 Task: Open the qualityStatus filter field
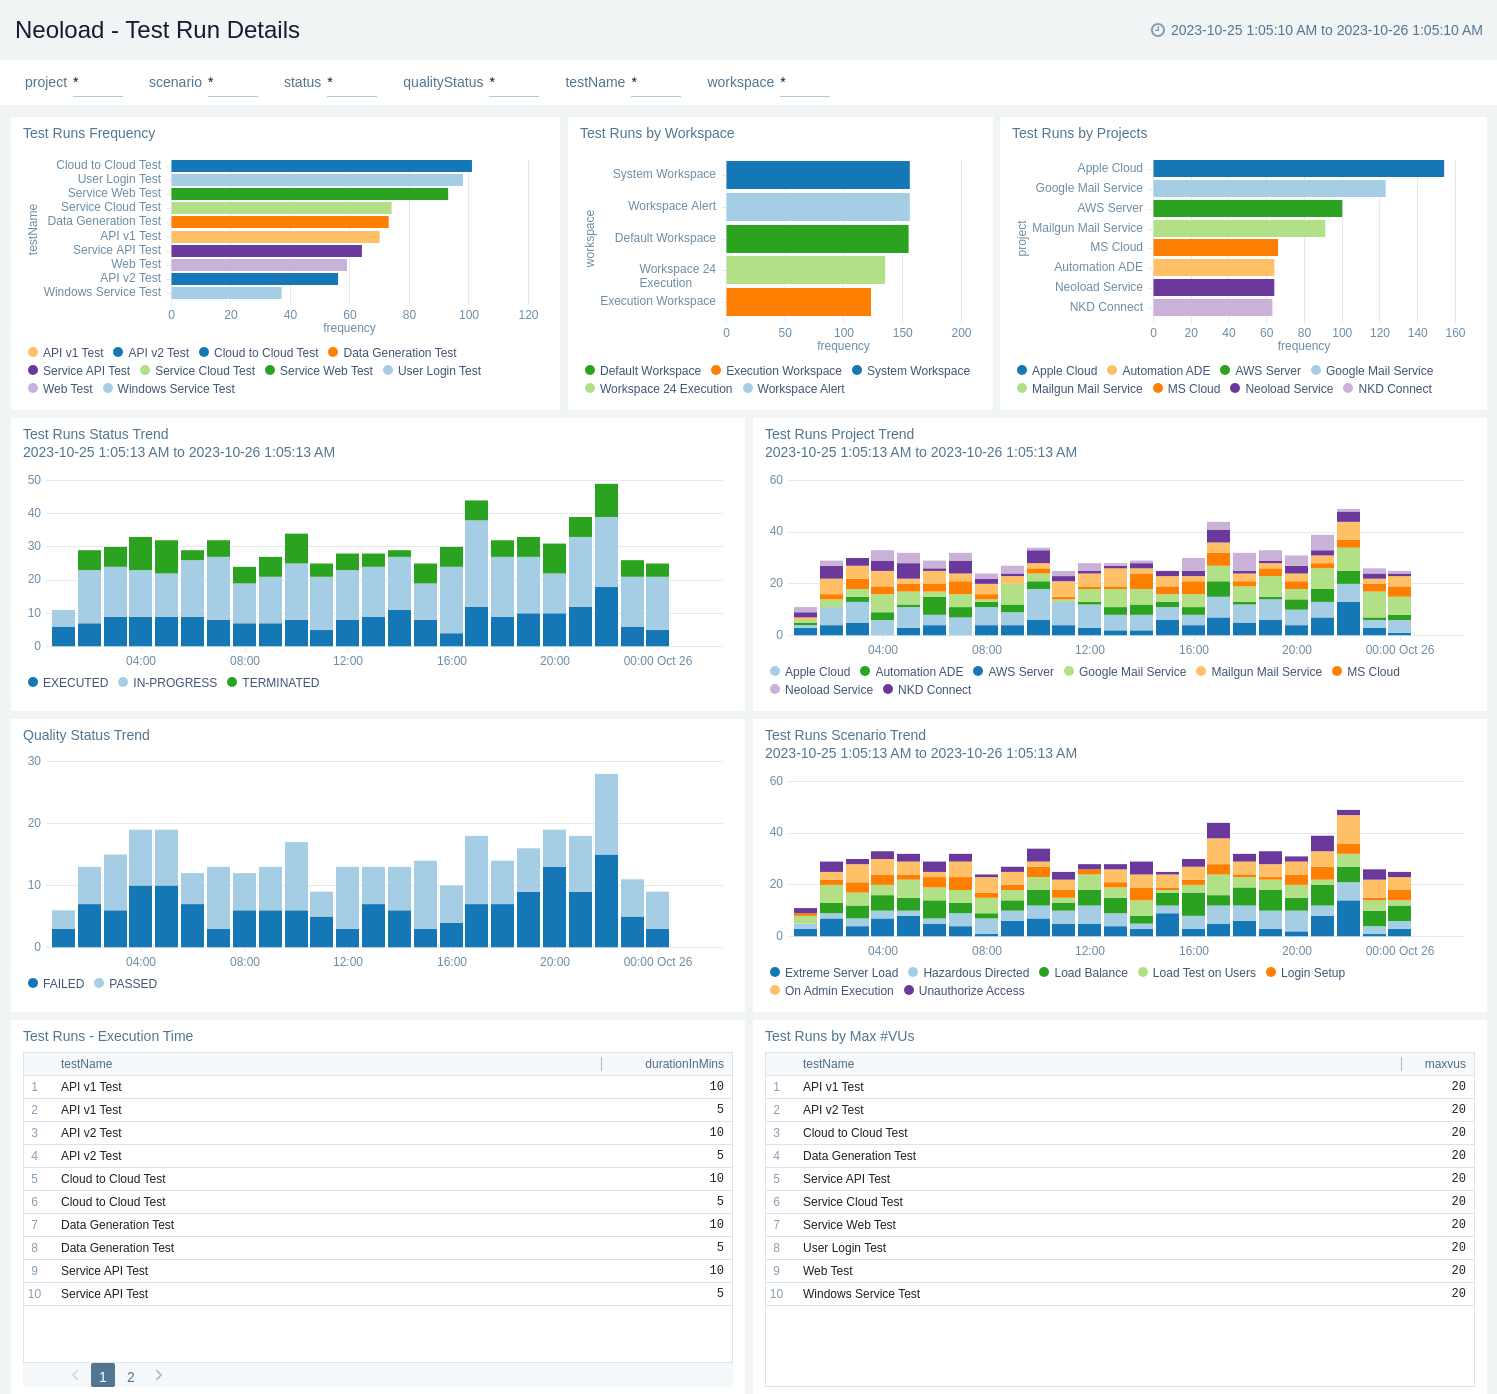[x=514, y=83]
